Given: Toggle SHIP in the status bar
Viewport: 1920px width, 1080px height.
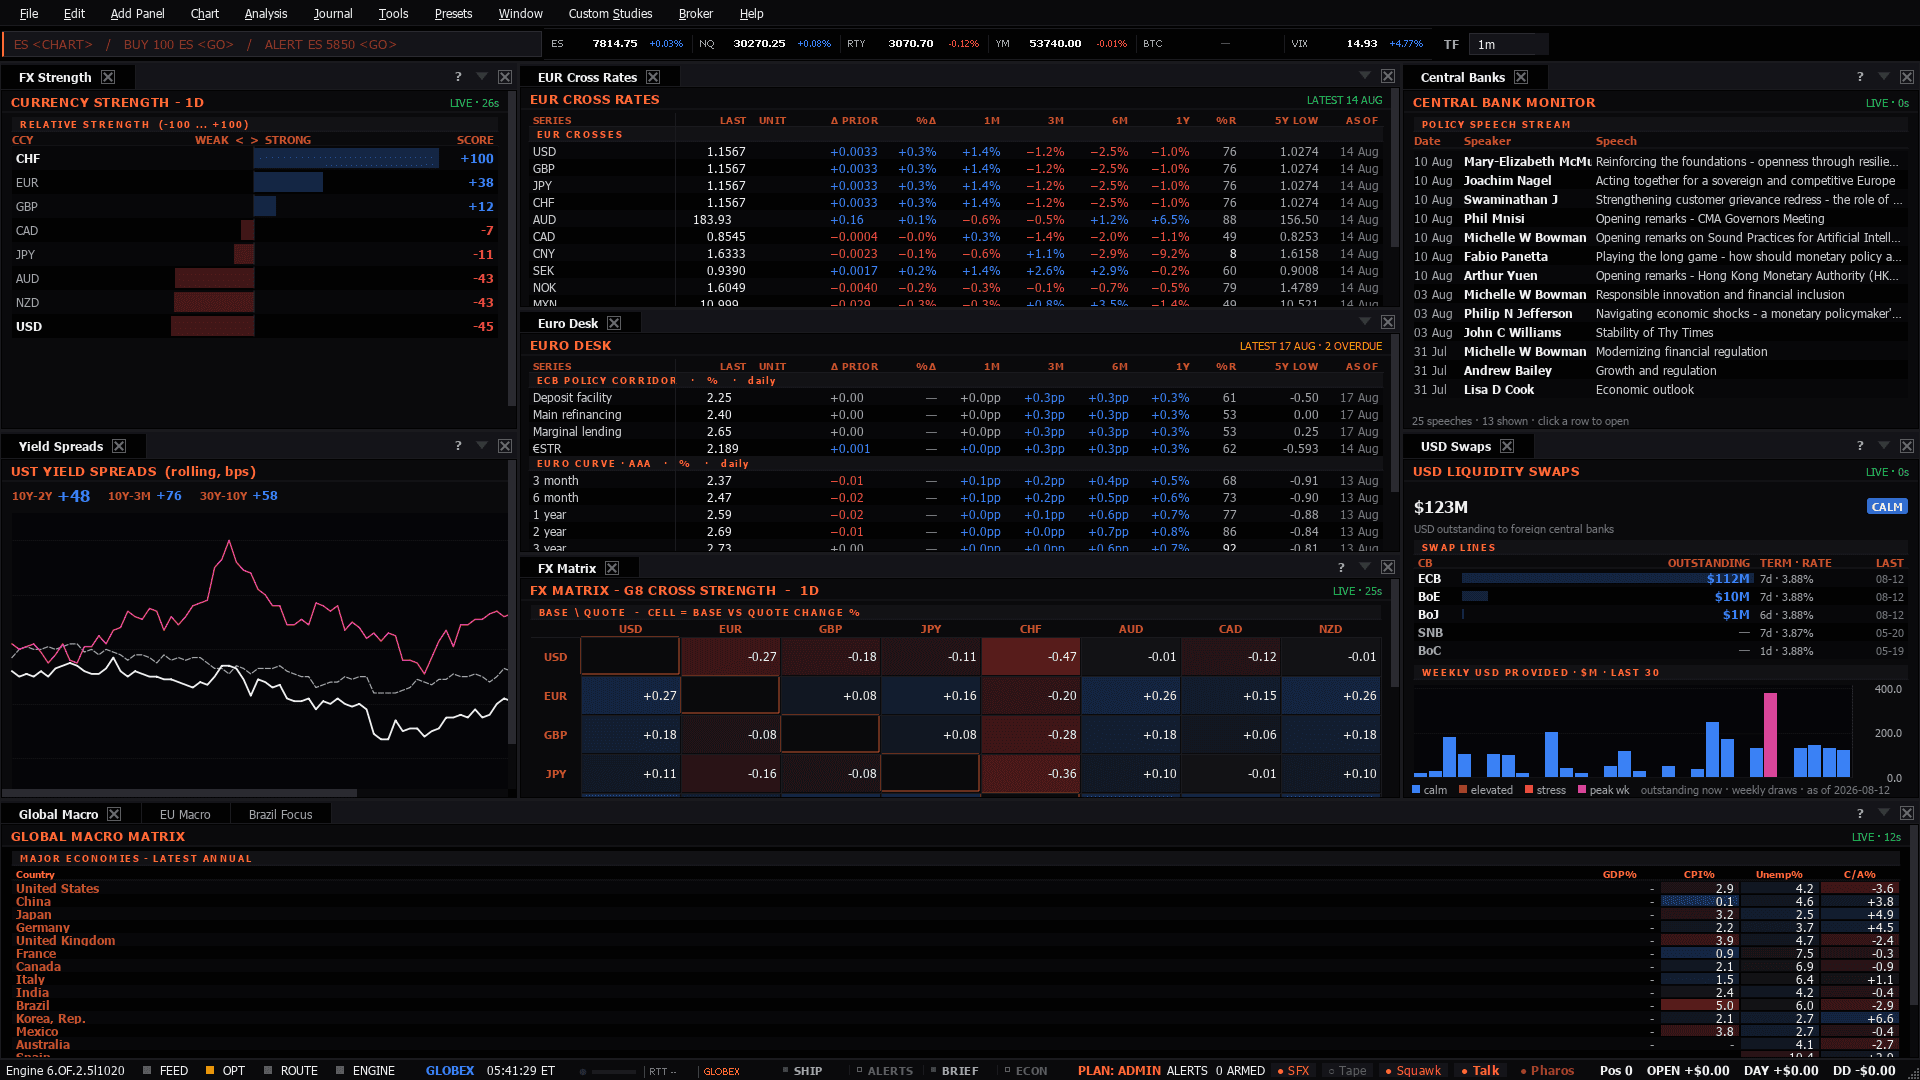Looking at the screenshot, I should [x=802, y=1070].
